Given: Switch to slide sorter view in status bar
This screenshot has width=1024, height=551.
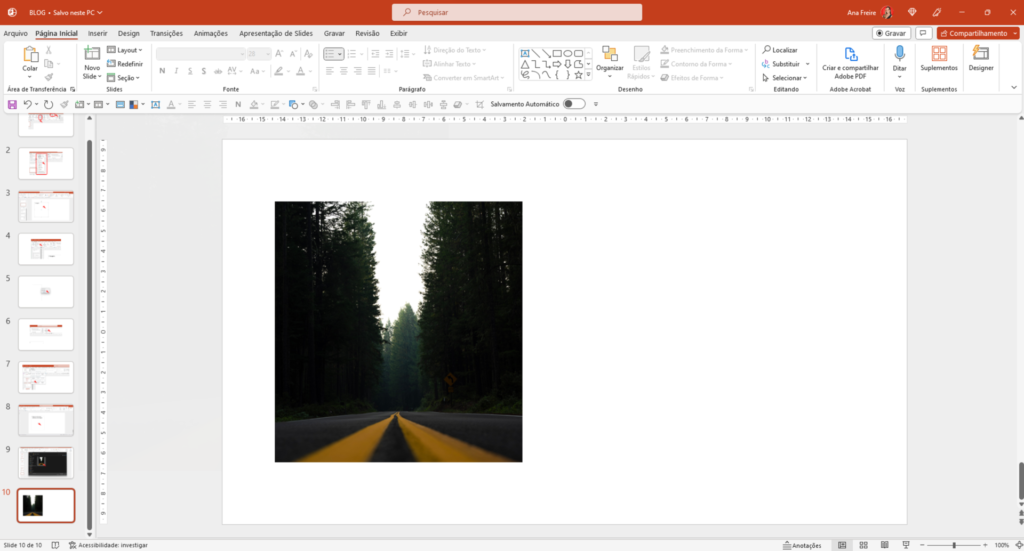Looking at the screenshot, I should click(862, 545).
